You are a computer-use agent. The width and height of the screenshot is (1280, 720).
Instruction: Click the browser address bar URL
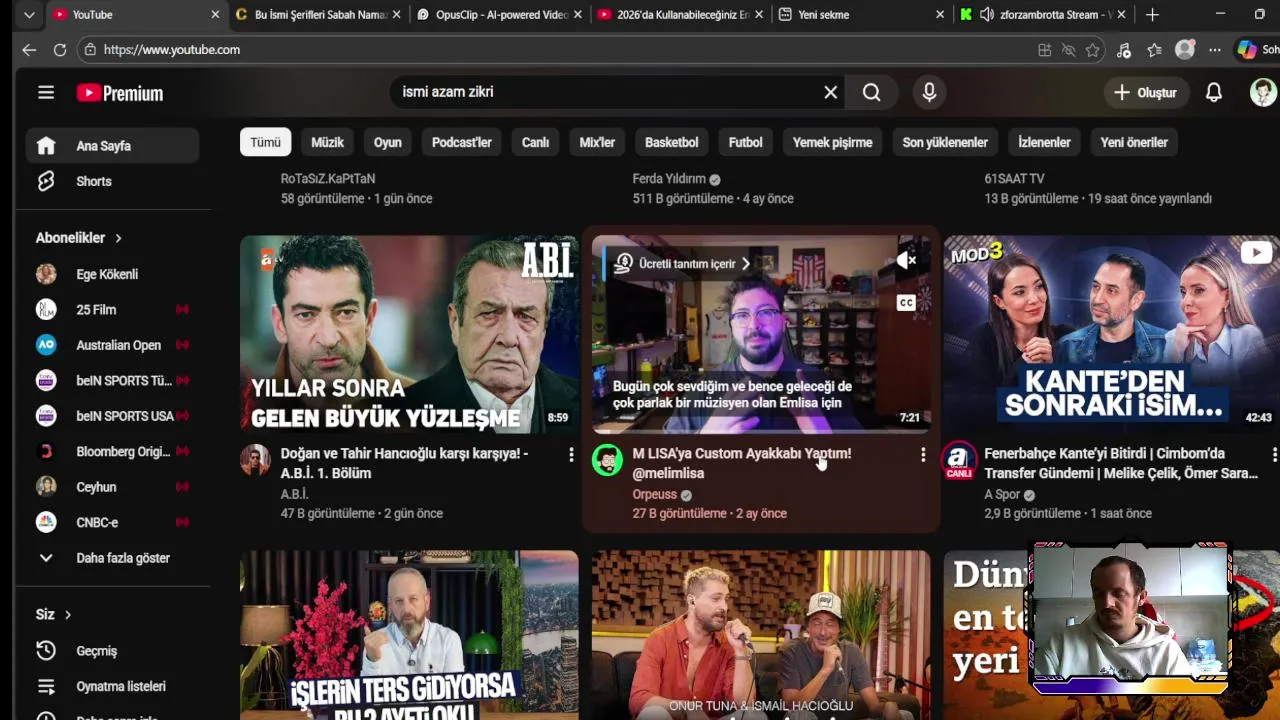point(171,50)
